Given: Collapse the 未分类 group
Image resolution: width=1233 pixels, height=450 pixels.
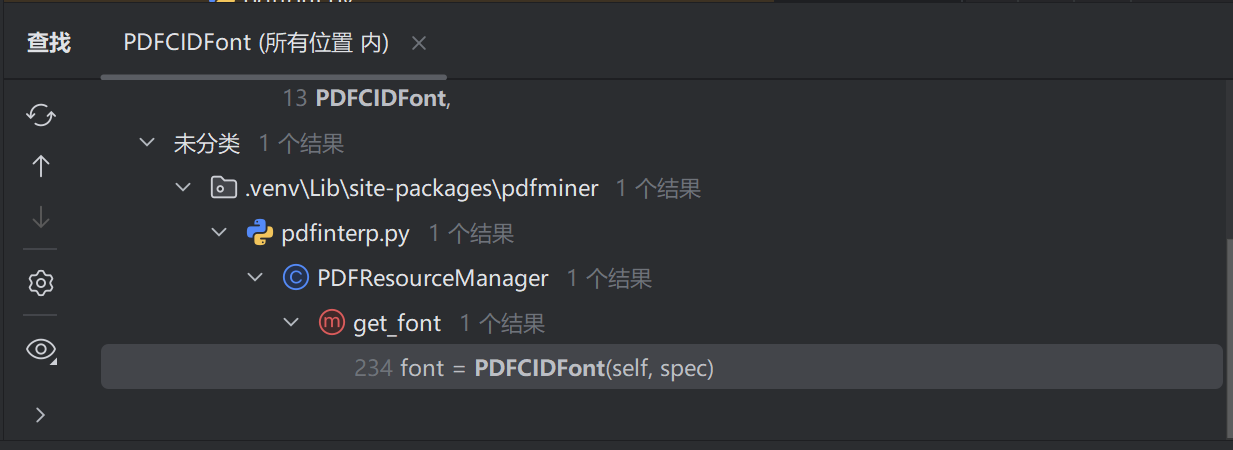Looking at the screenshot, I should (x=148, y=143).
